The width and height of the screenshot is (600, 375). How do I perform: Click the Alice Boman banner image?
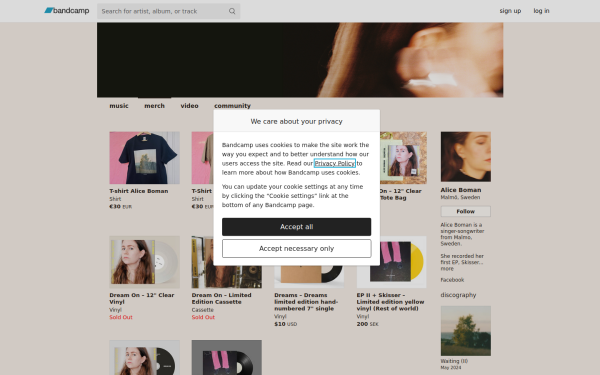(x=300, y=60)
